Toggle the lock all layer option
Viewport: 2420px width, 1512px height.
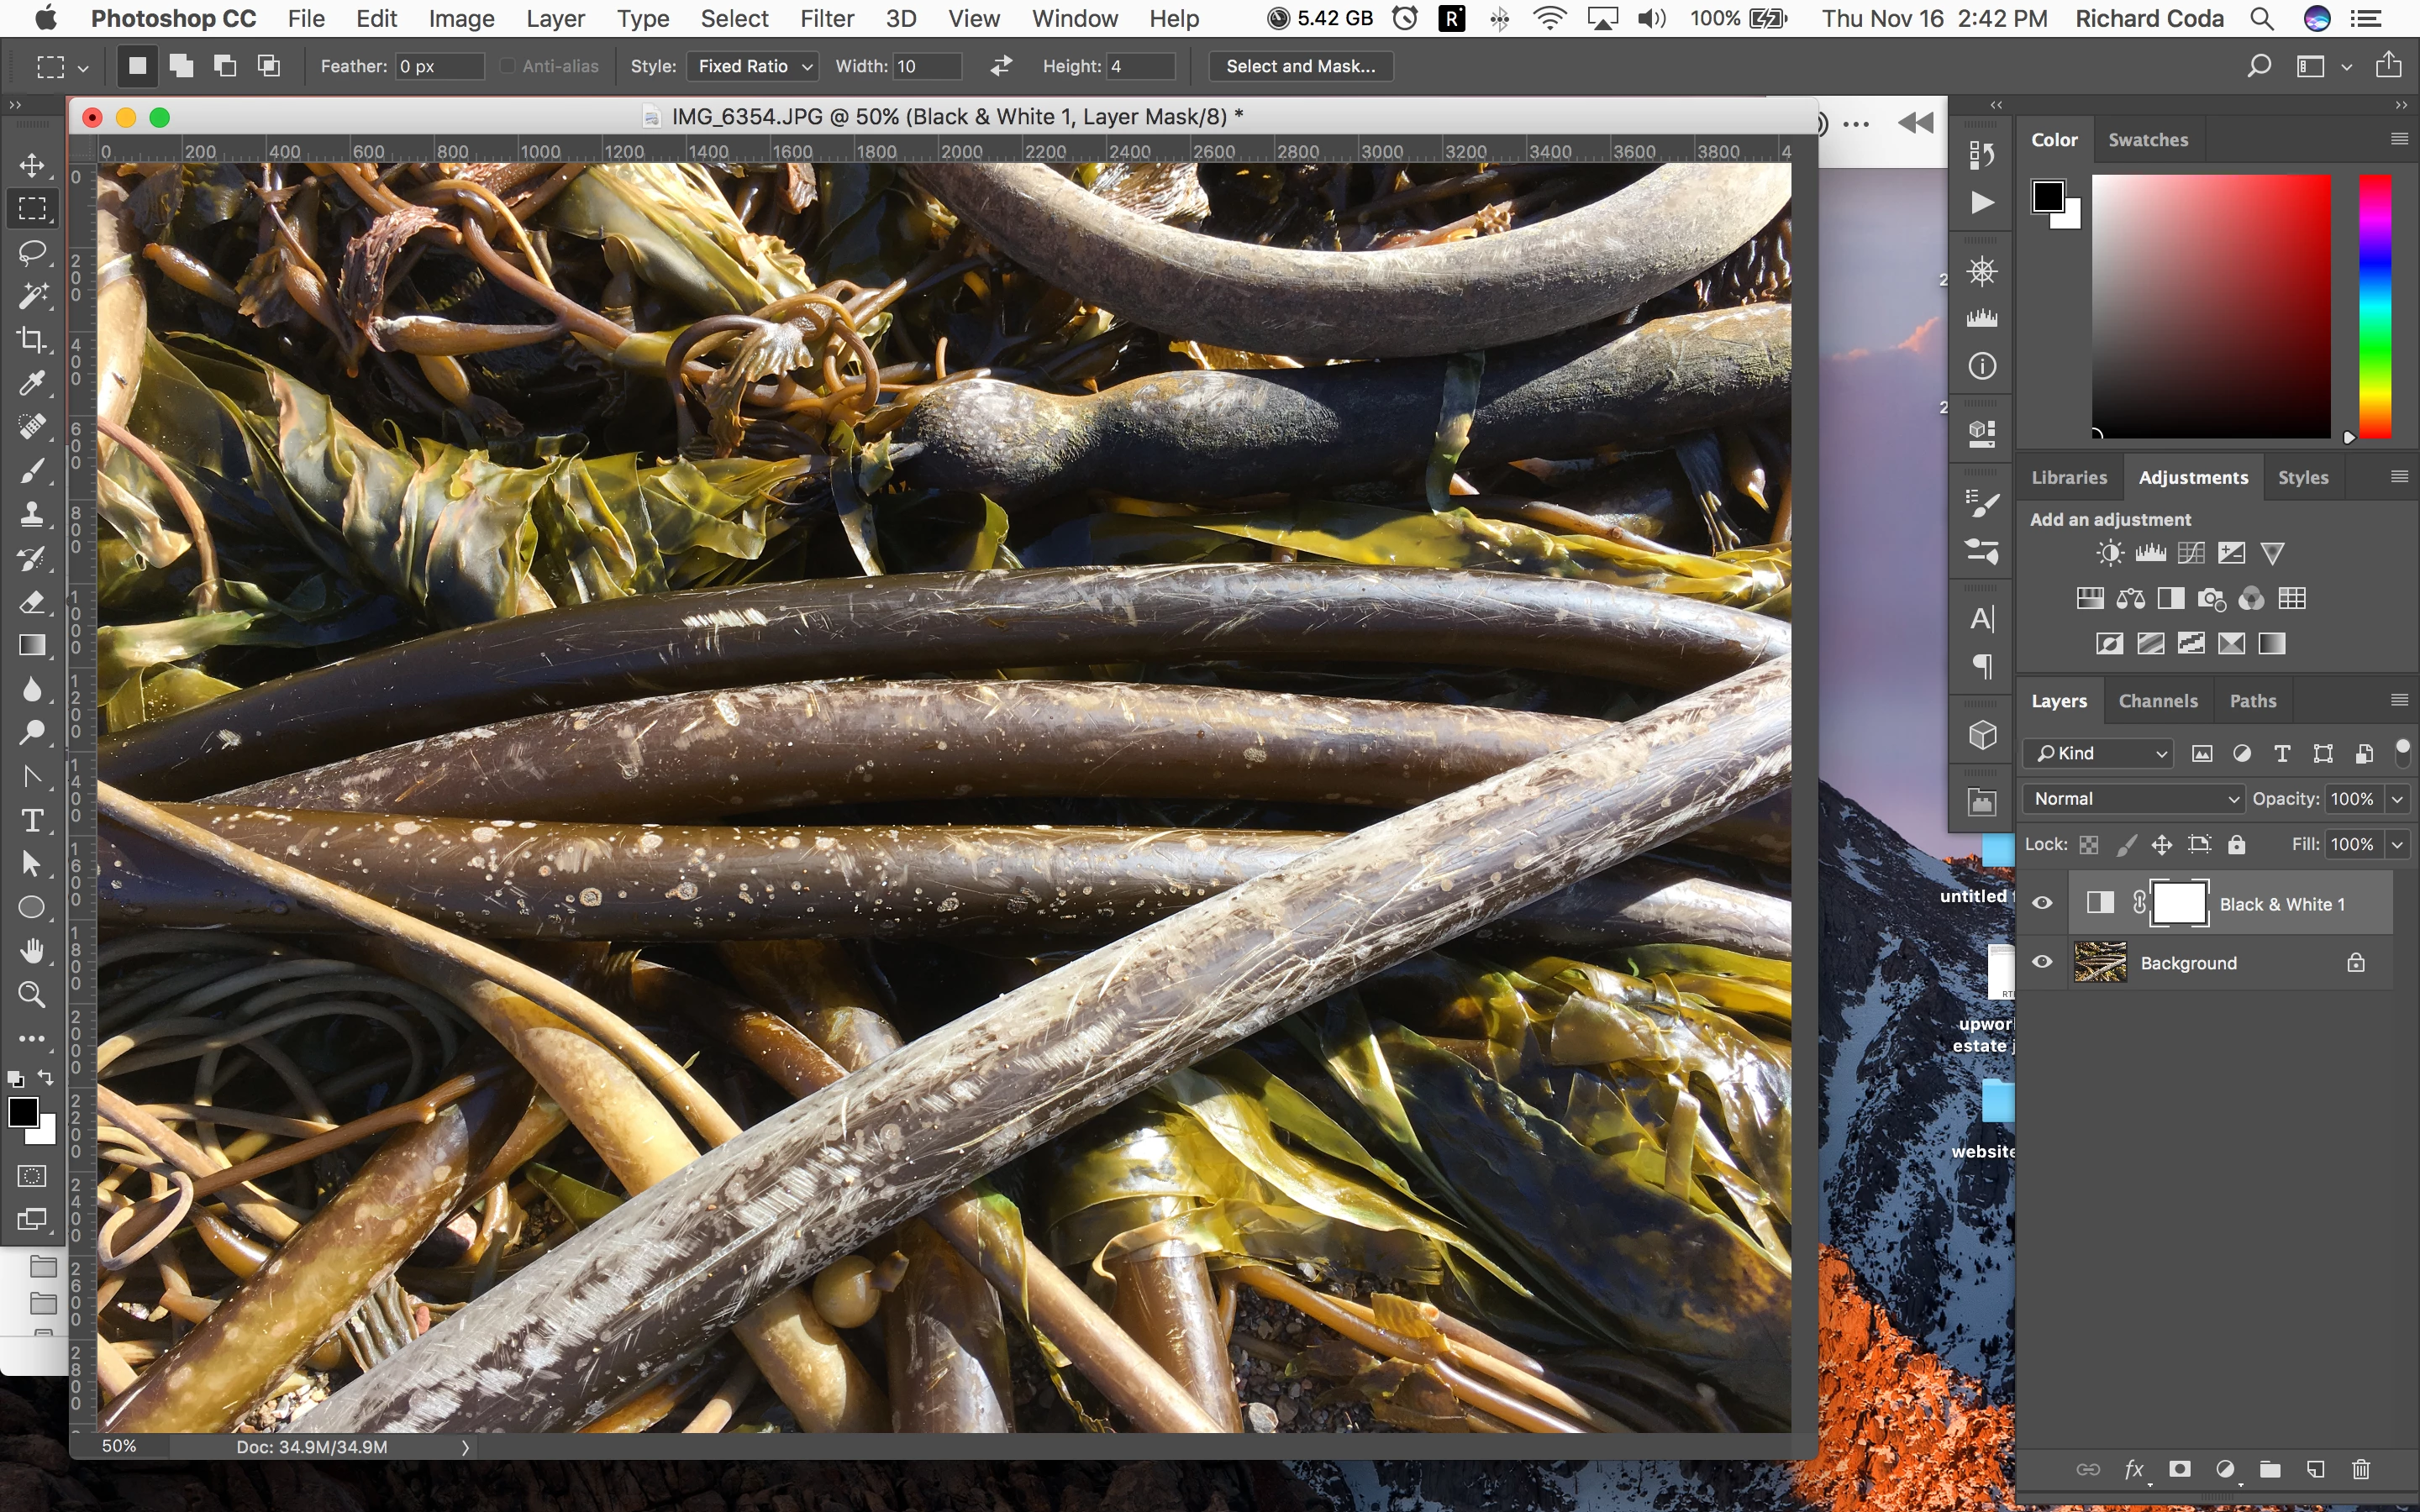coord(2237,845)
